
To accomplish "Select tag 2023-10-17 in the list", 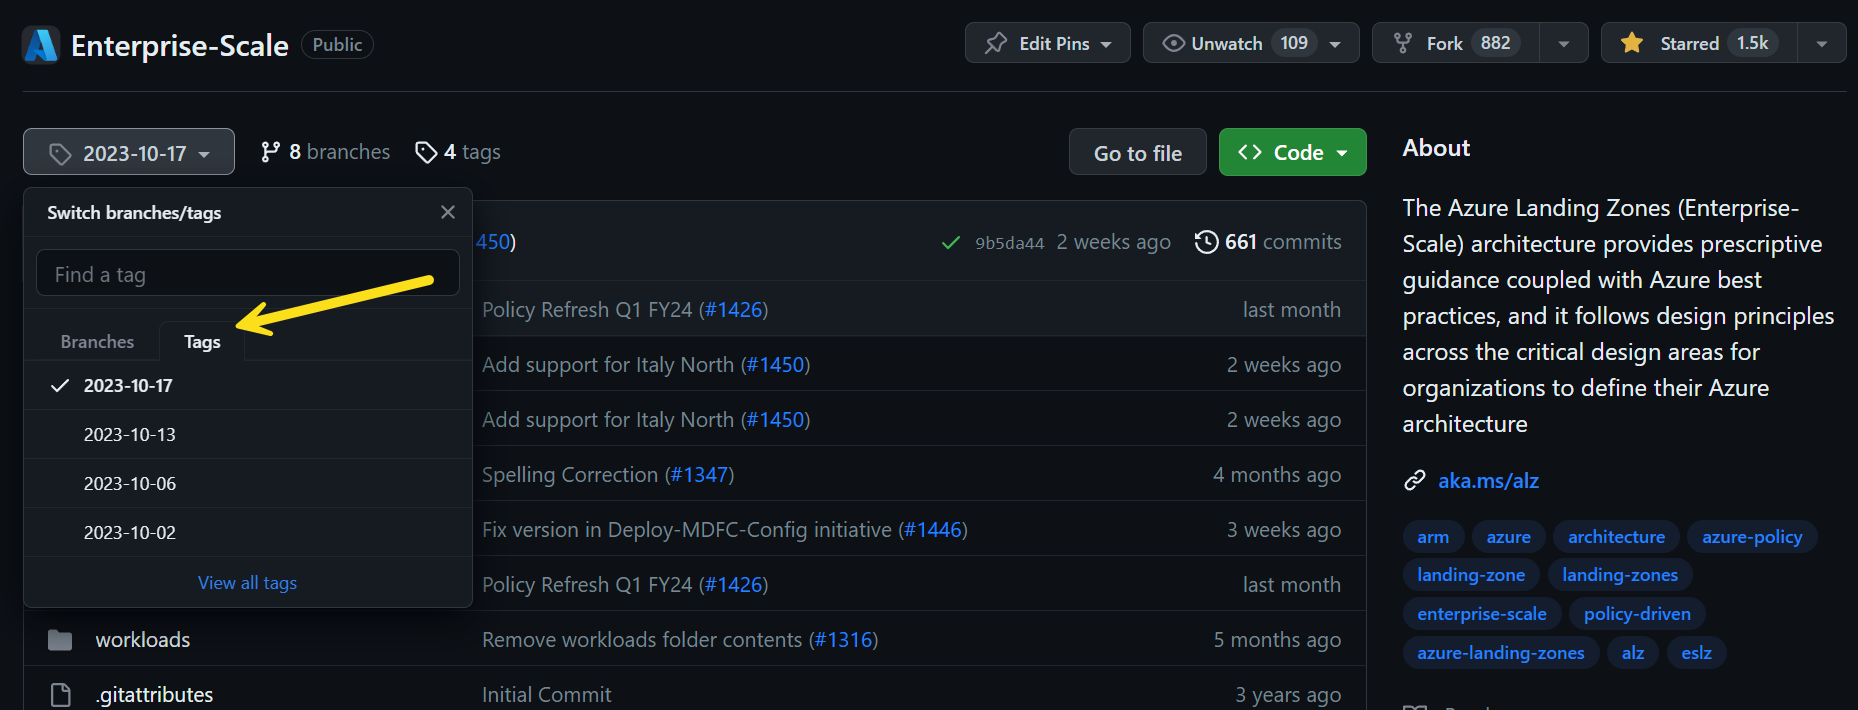I will point(248,385).
